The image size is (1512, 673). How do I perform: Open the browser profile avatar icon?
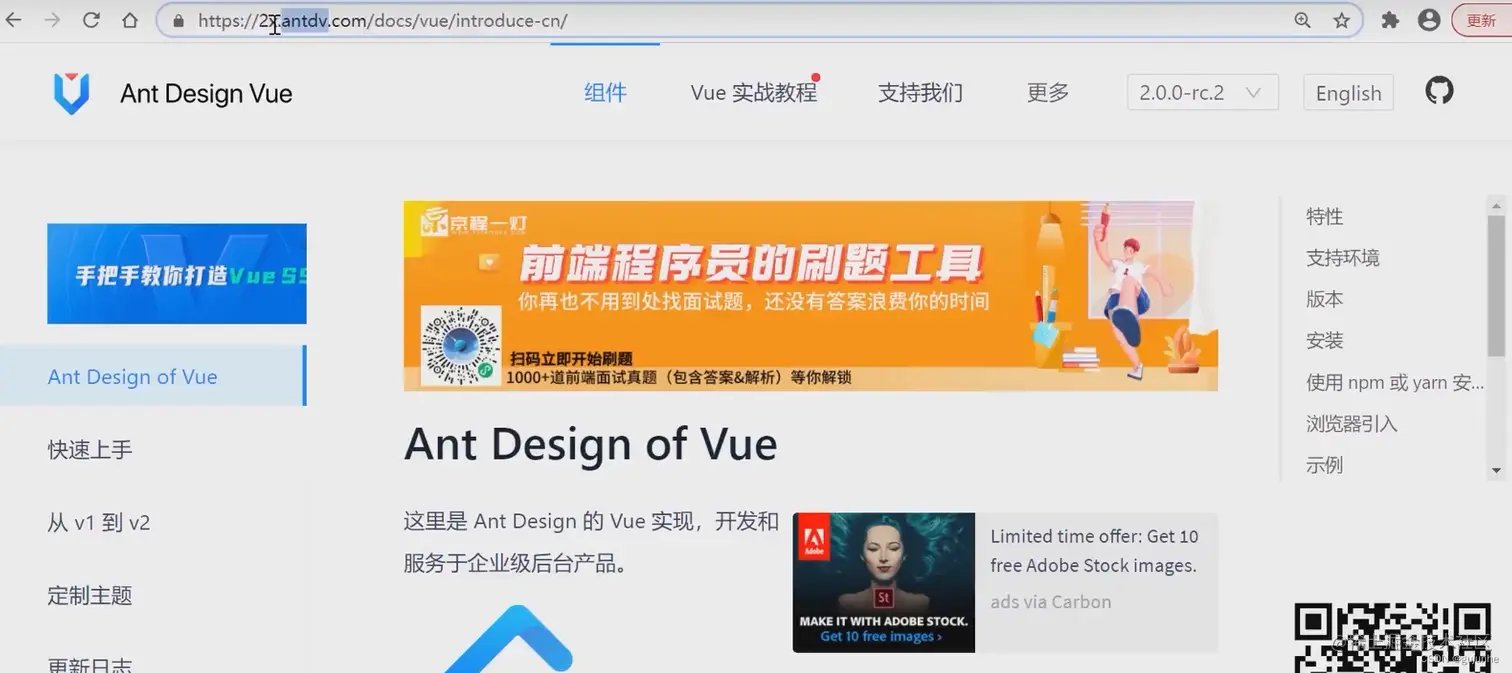pyautogui.click(x=1429, y=20)
